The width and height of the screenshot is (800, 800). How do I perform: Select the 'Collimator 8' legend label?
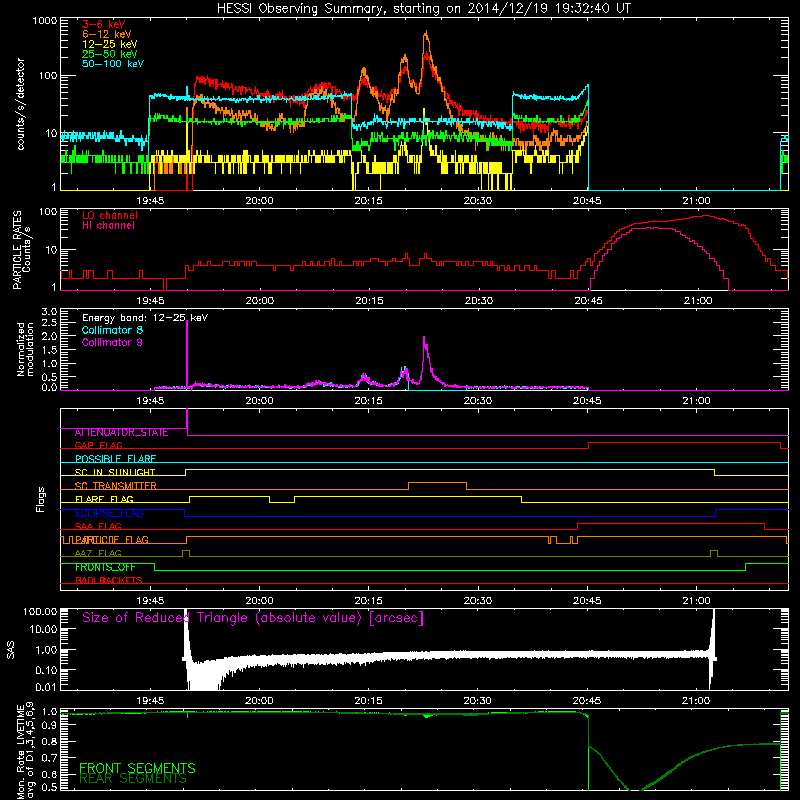[x=112, y=330]
